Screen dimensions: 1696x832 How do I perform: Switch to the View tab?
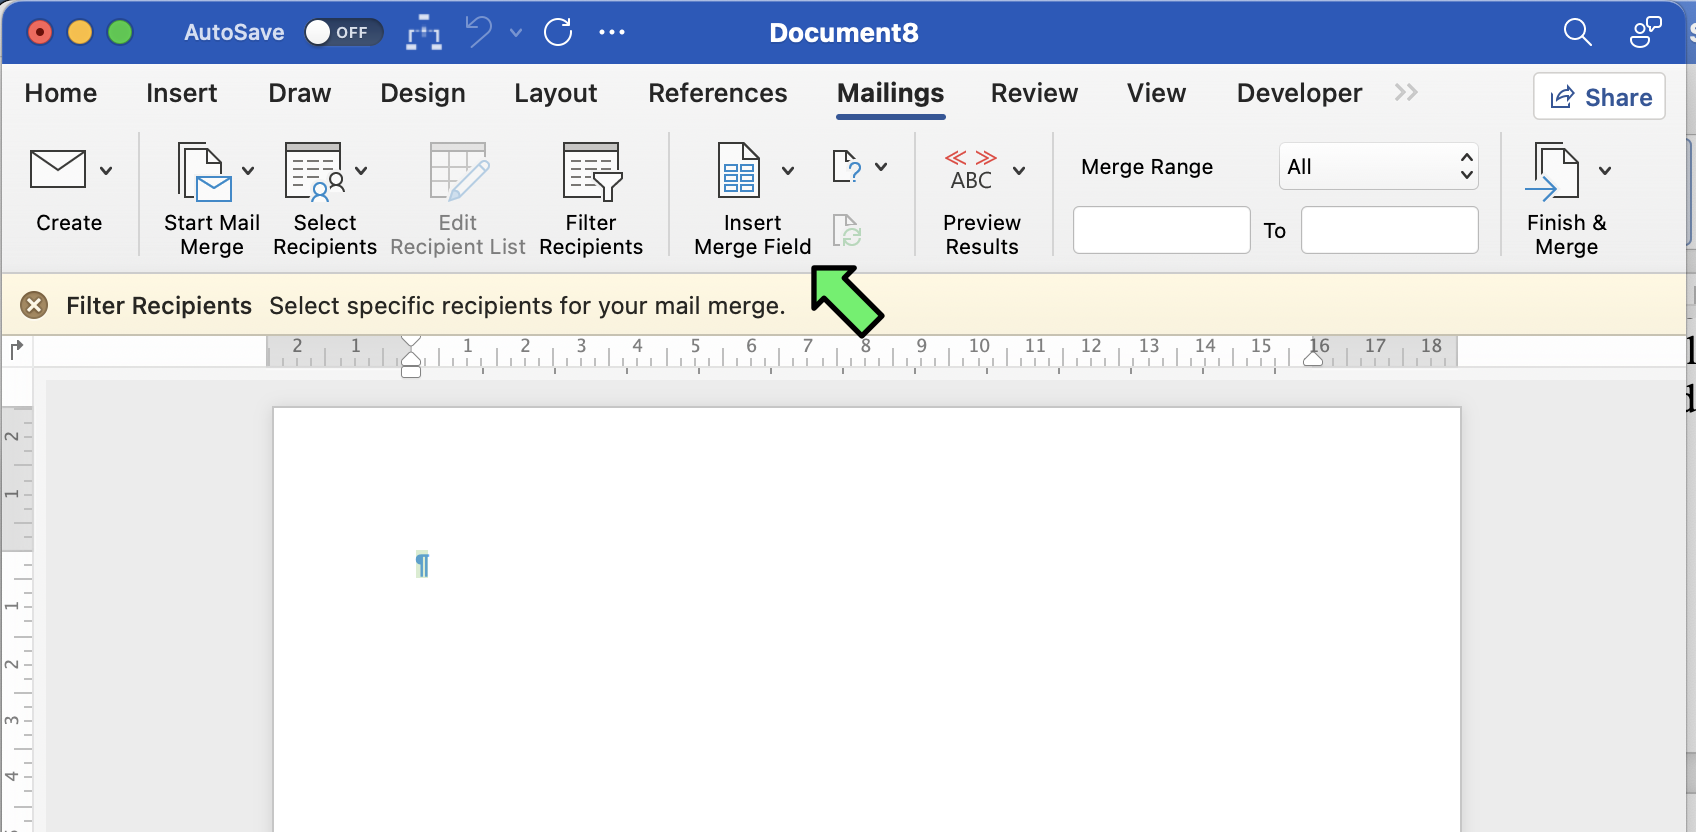[x=1156, y=93]
